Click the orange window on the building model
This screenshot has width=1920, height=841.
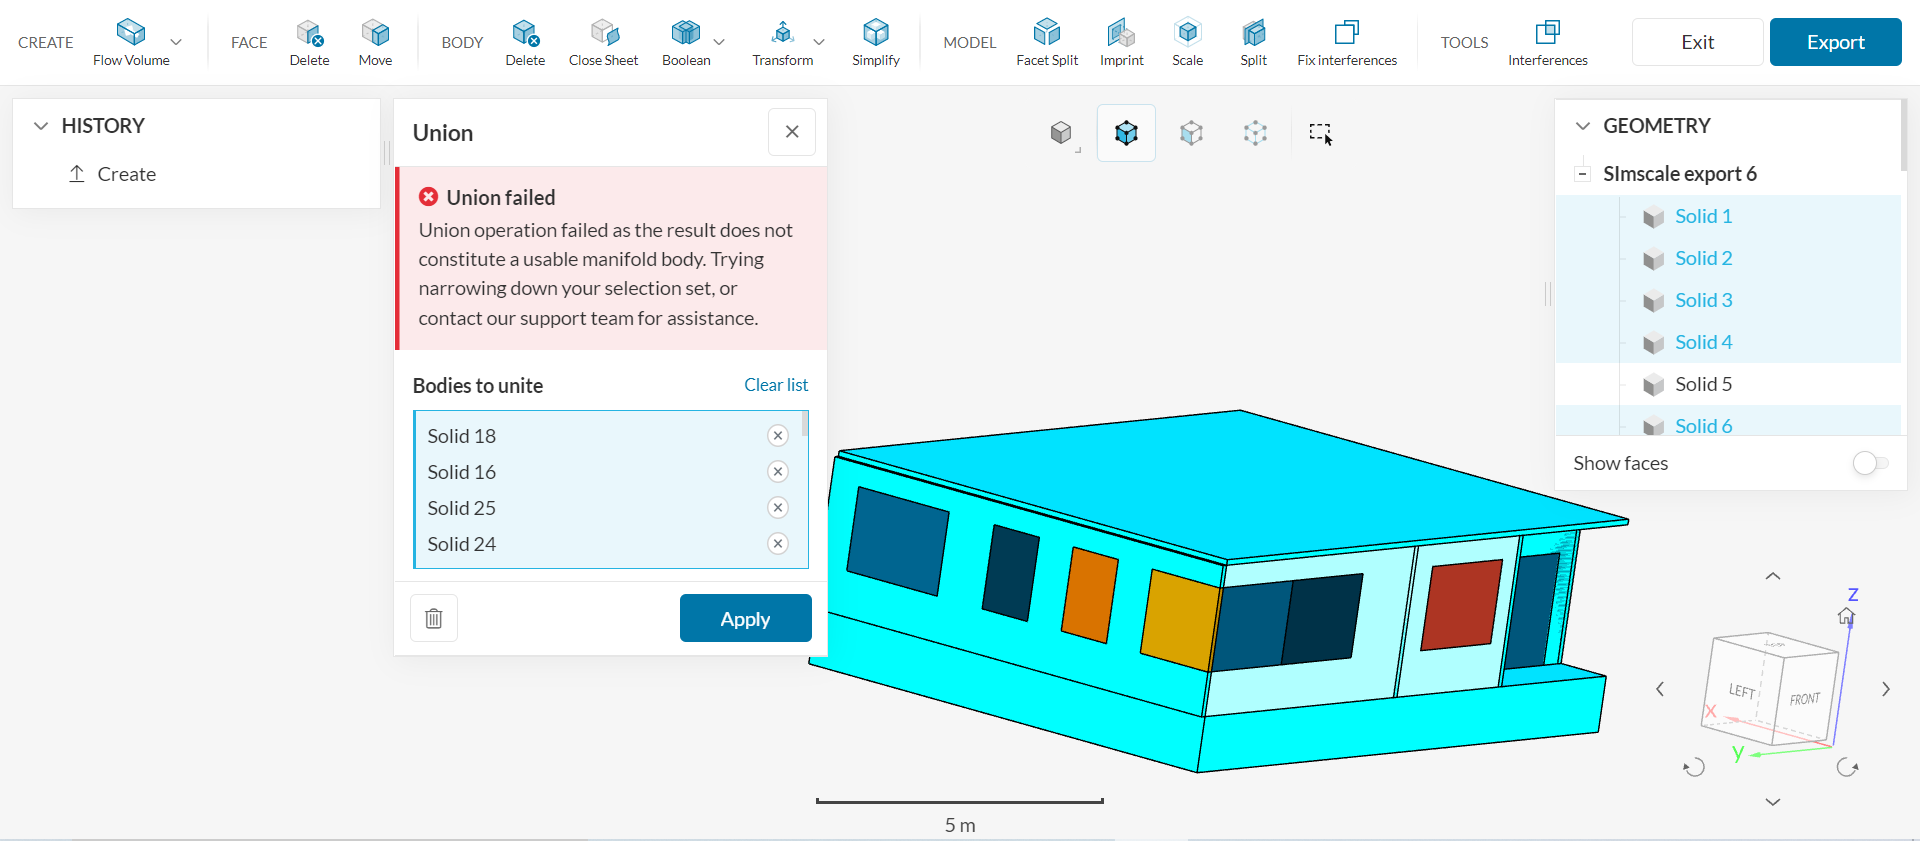pyautogui.click(x=1090, y=594)
